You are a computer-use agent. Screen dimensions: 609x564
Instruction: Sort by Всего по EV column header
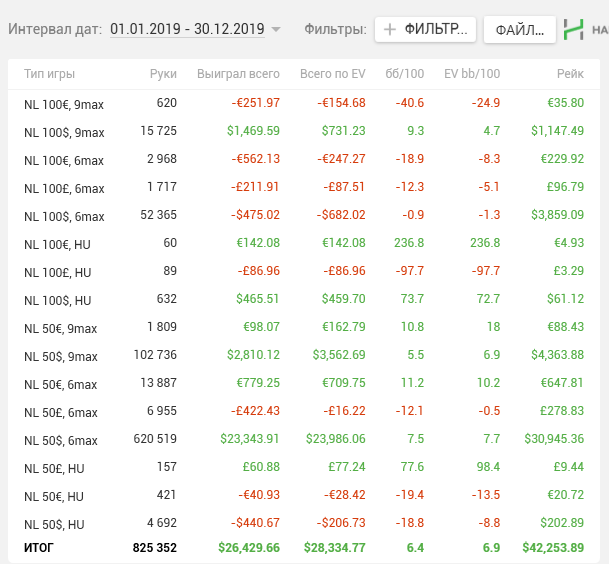tap(332, 74)
